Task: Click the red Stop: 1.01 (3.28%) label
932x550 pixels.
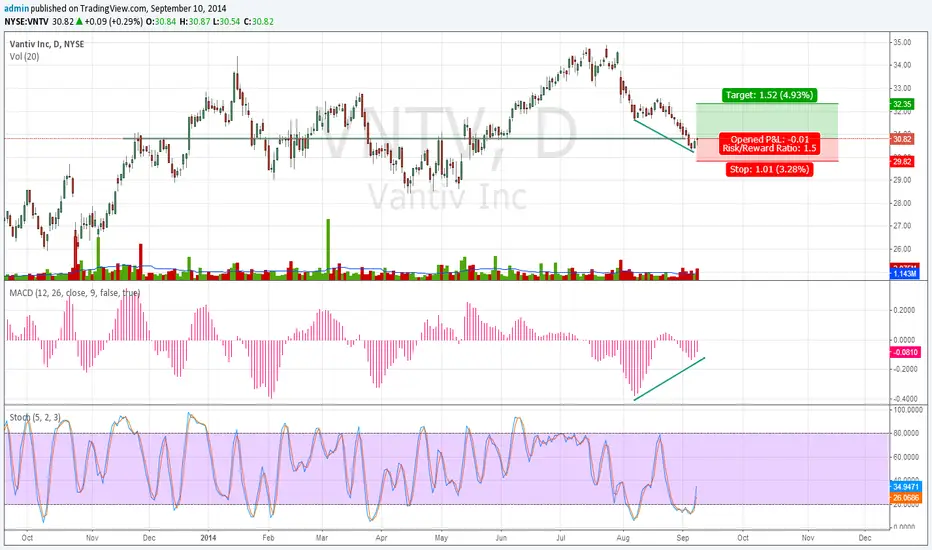Action: [769, 169]
